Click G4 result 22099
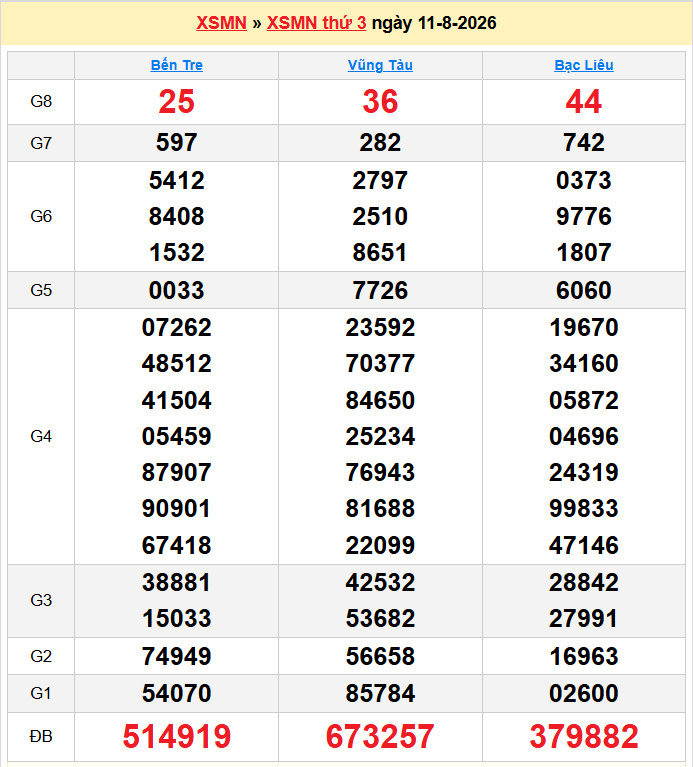The height and width of the screenshot is (767, 693). pyautogui.click(x=380, y=545)
